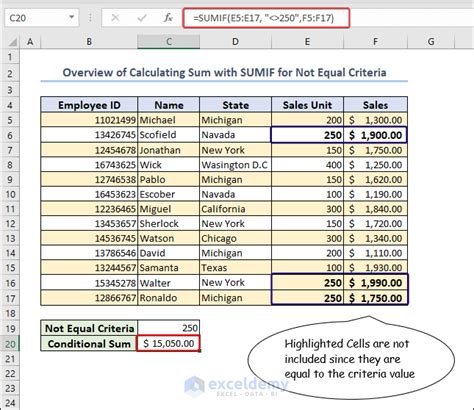Select column G header
The width and height of the screenshot is (474, 410).
tap(431, 42)
